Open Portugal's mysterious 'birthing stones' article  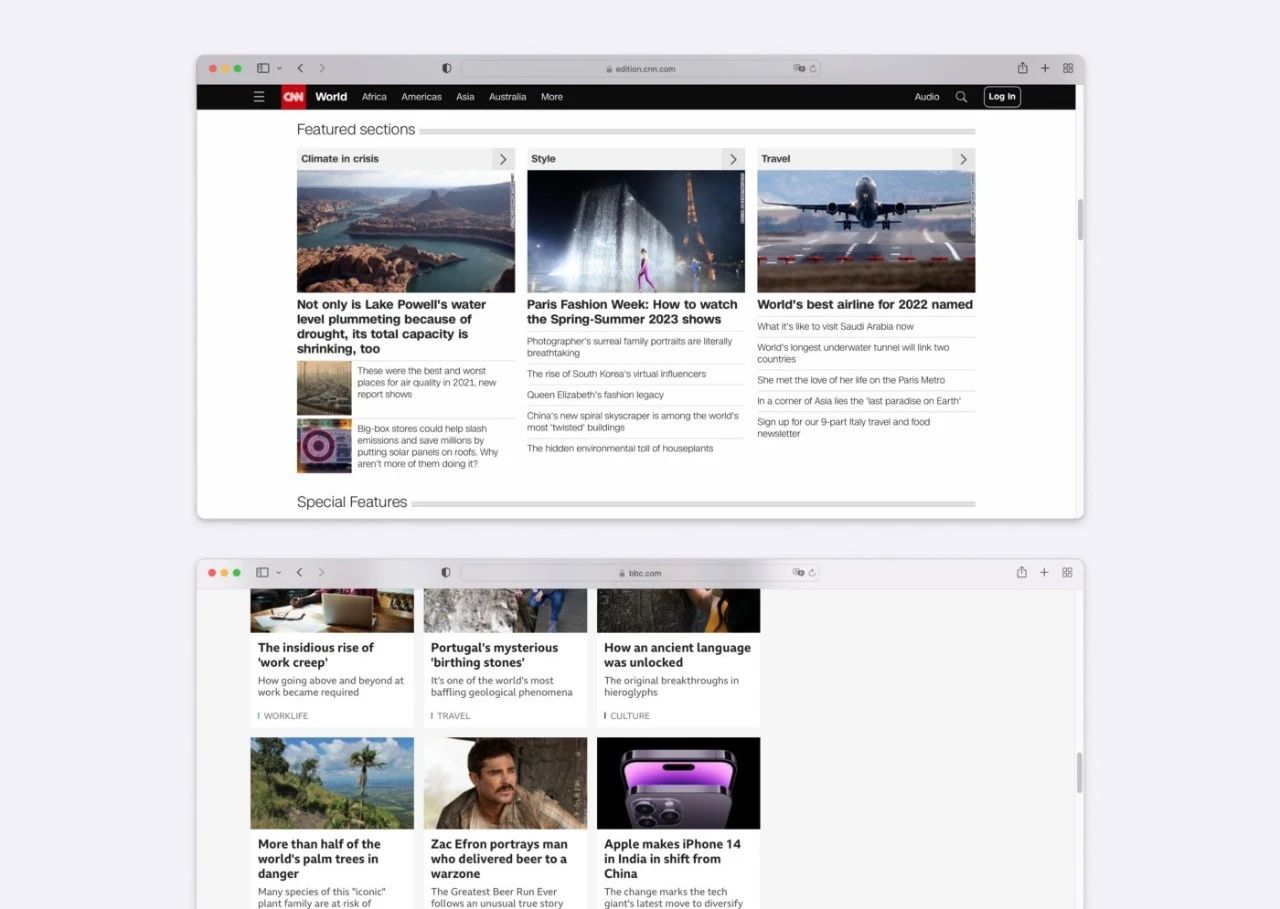tap(494, 655)
